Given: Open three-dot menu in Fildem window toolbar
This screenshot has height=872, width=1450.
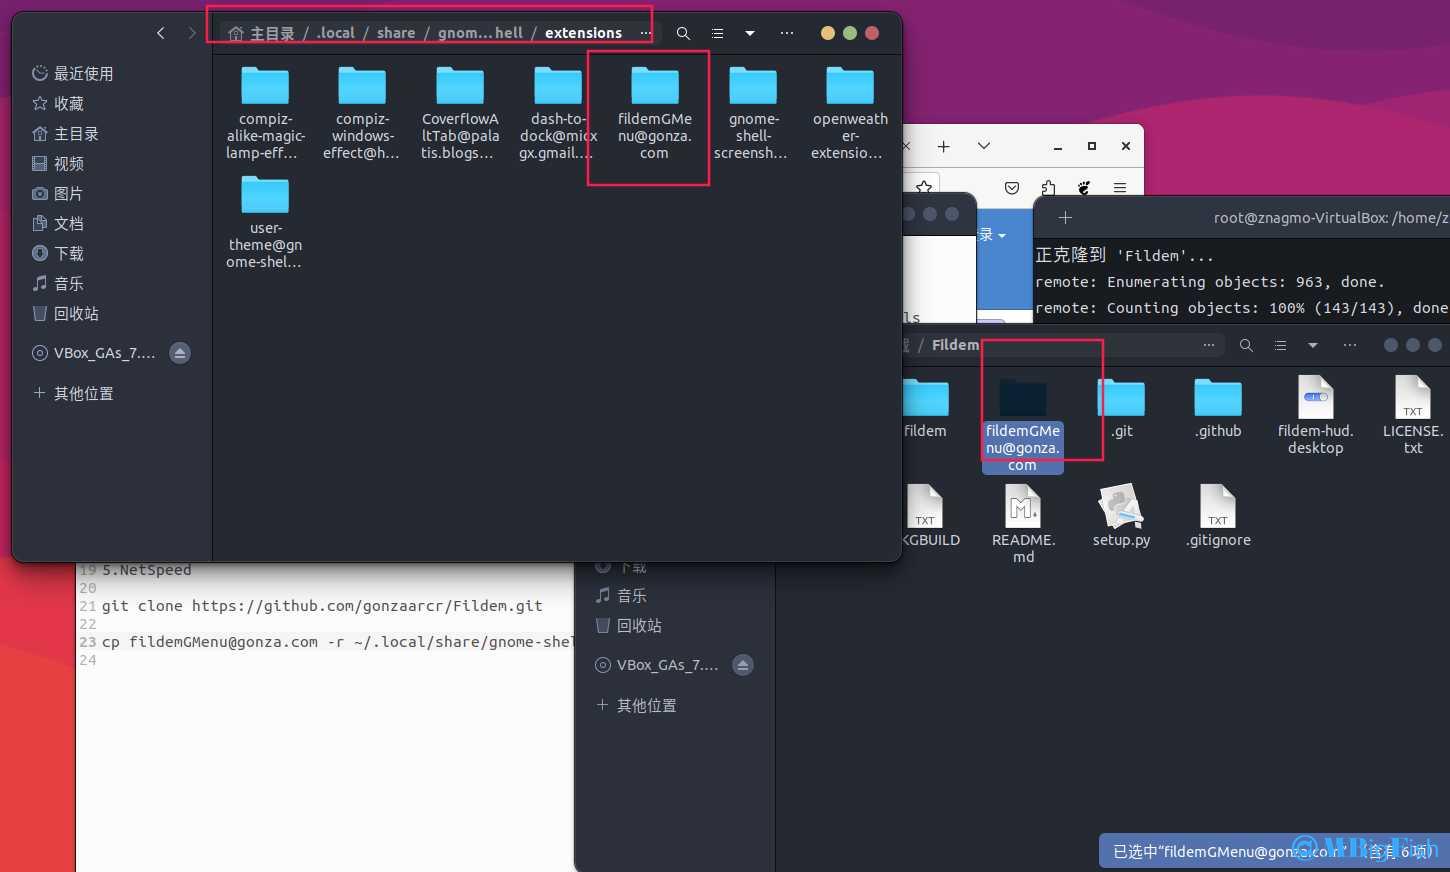Looking at the screenshot, I should (x=1350, y=345).
